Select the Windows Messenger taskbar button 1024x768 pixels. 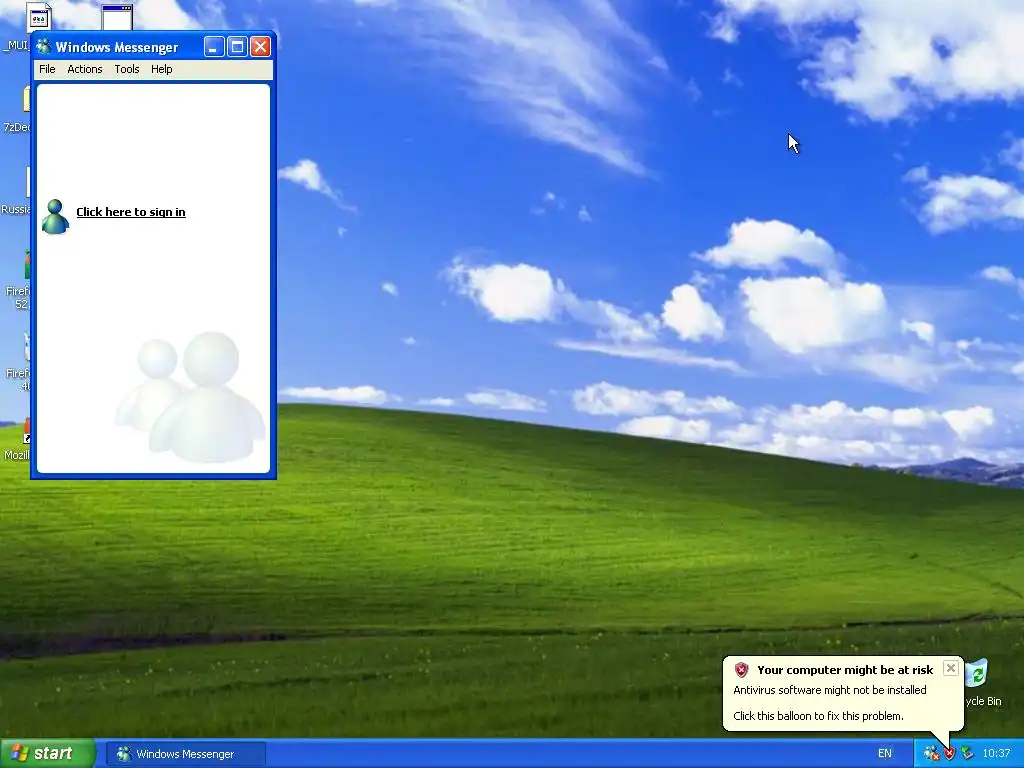tap(185, 754)
